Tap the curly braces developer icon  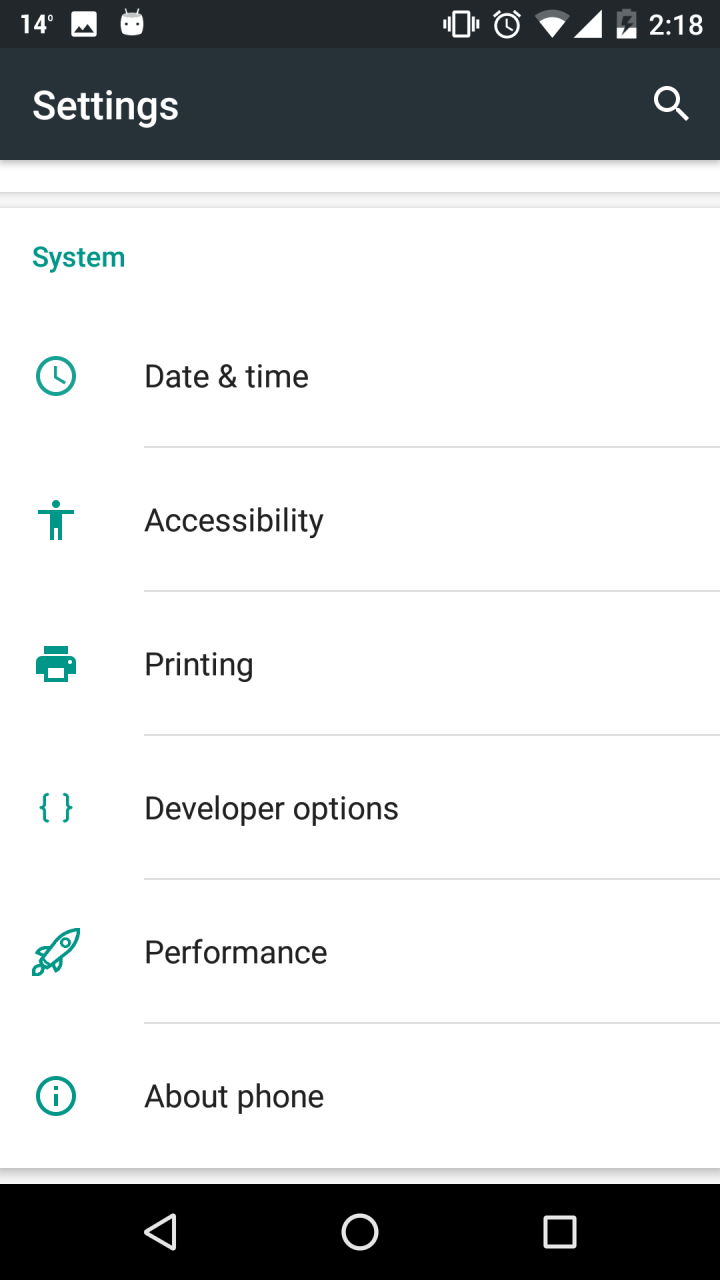(56, 808)
